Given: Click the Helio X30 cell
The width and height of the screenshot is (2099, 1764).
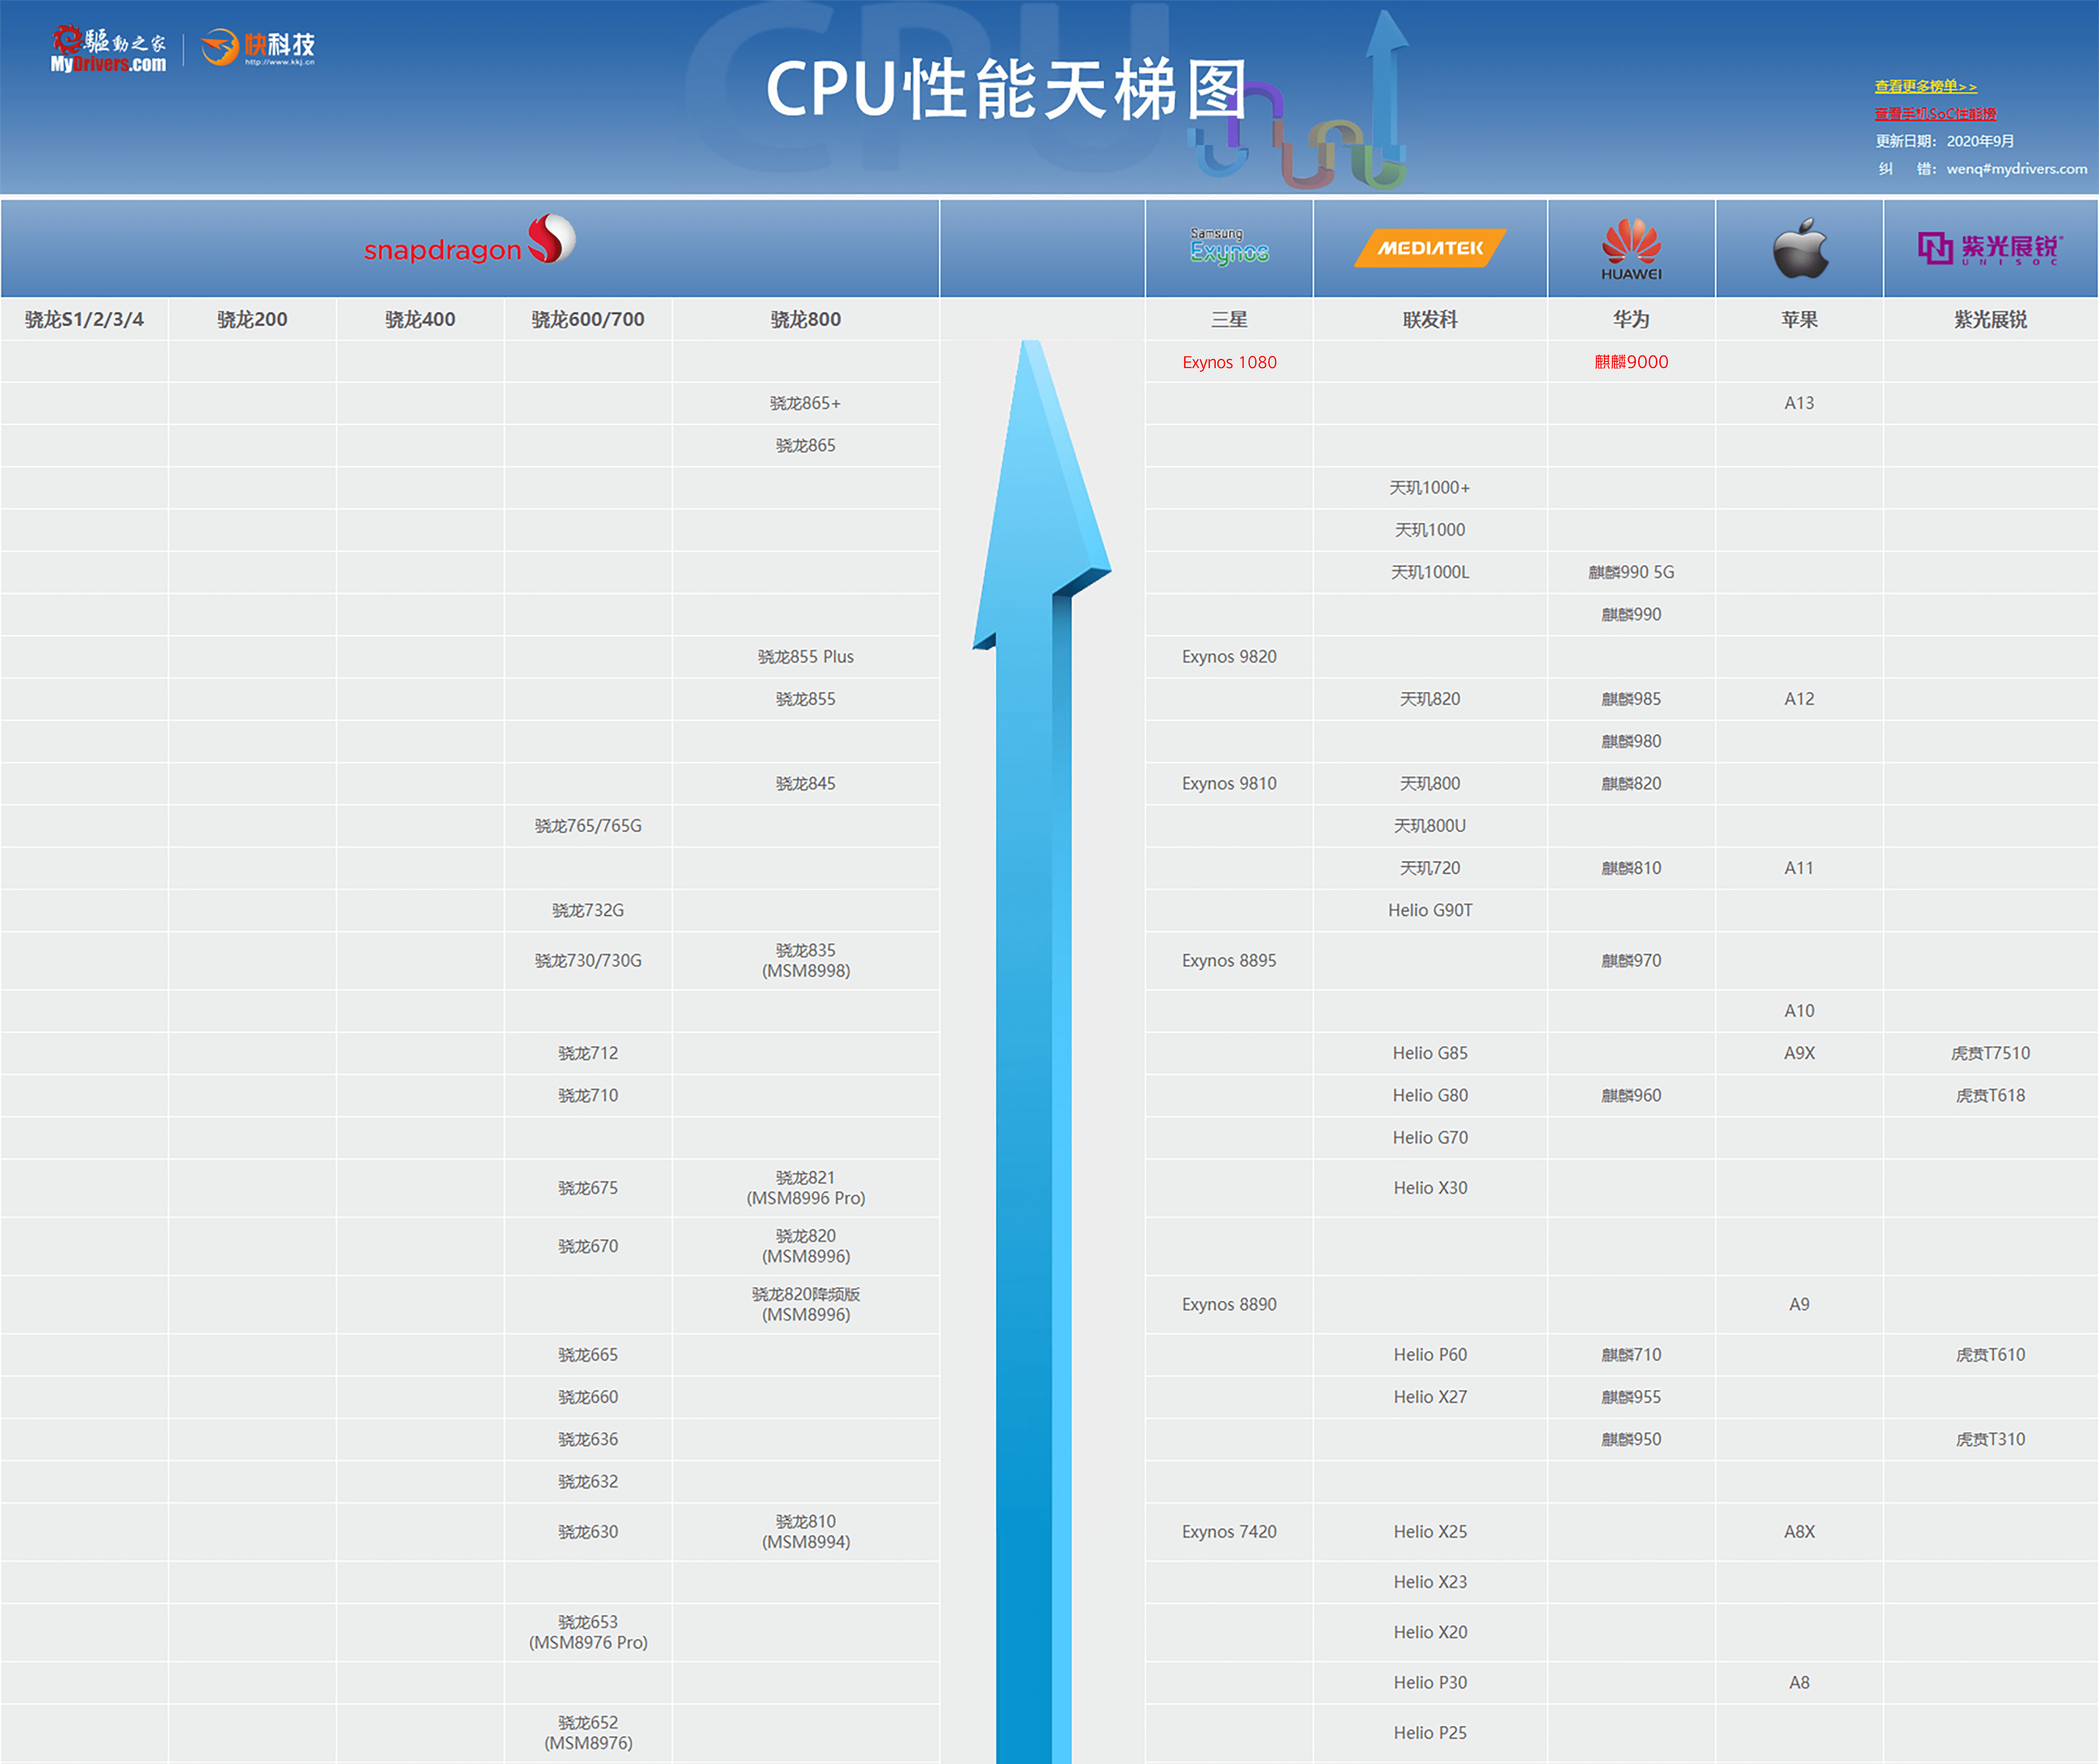Looking at the screenshot, I should (x=1430, y=1188).
